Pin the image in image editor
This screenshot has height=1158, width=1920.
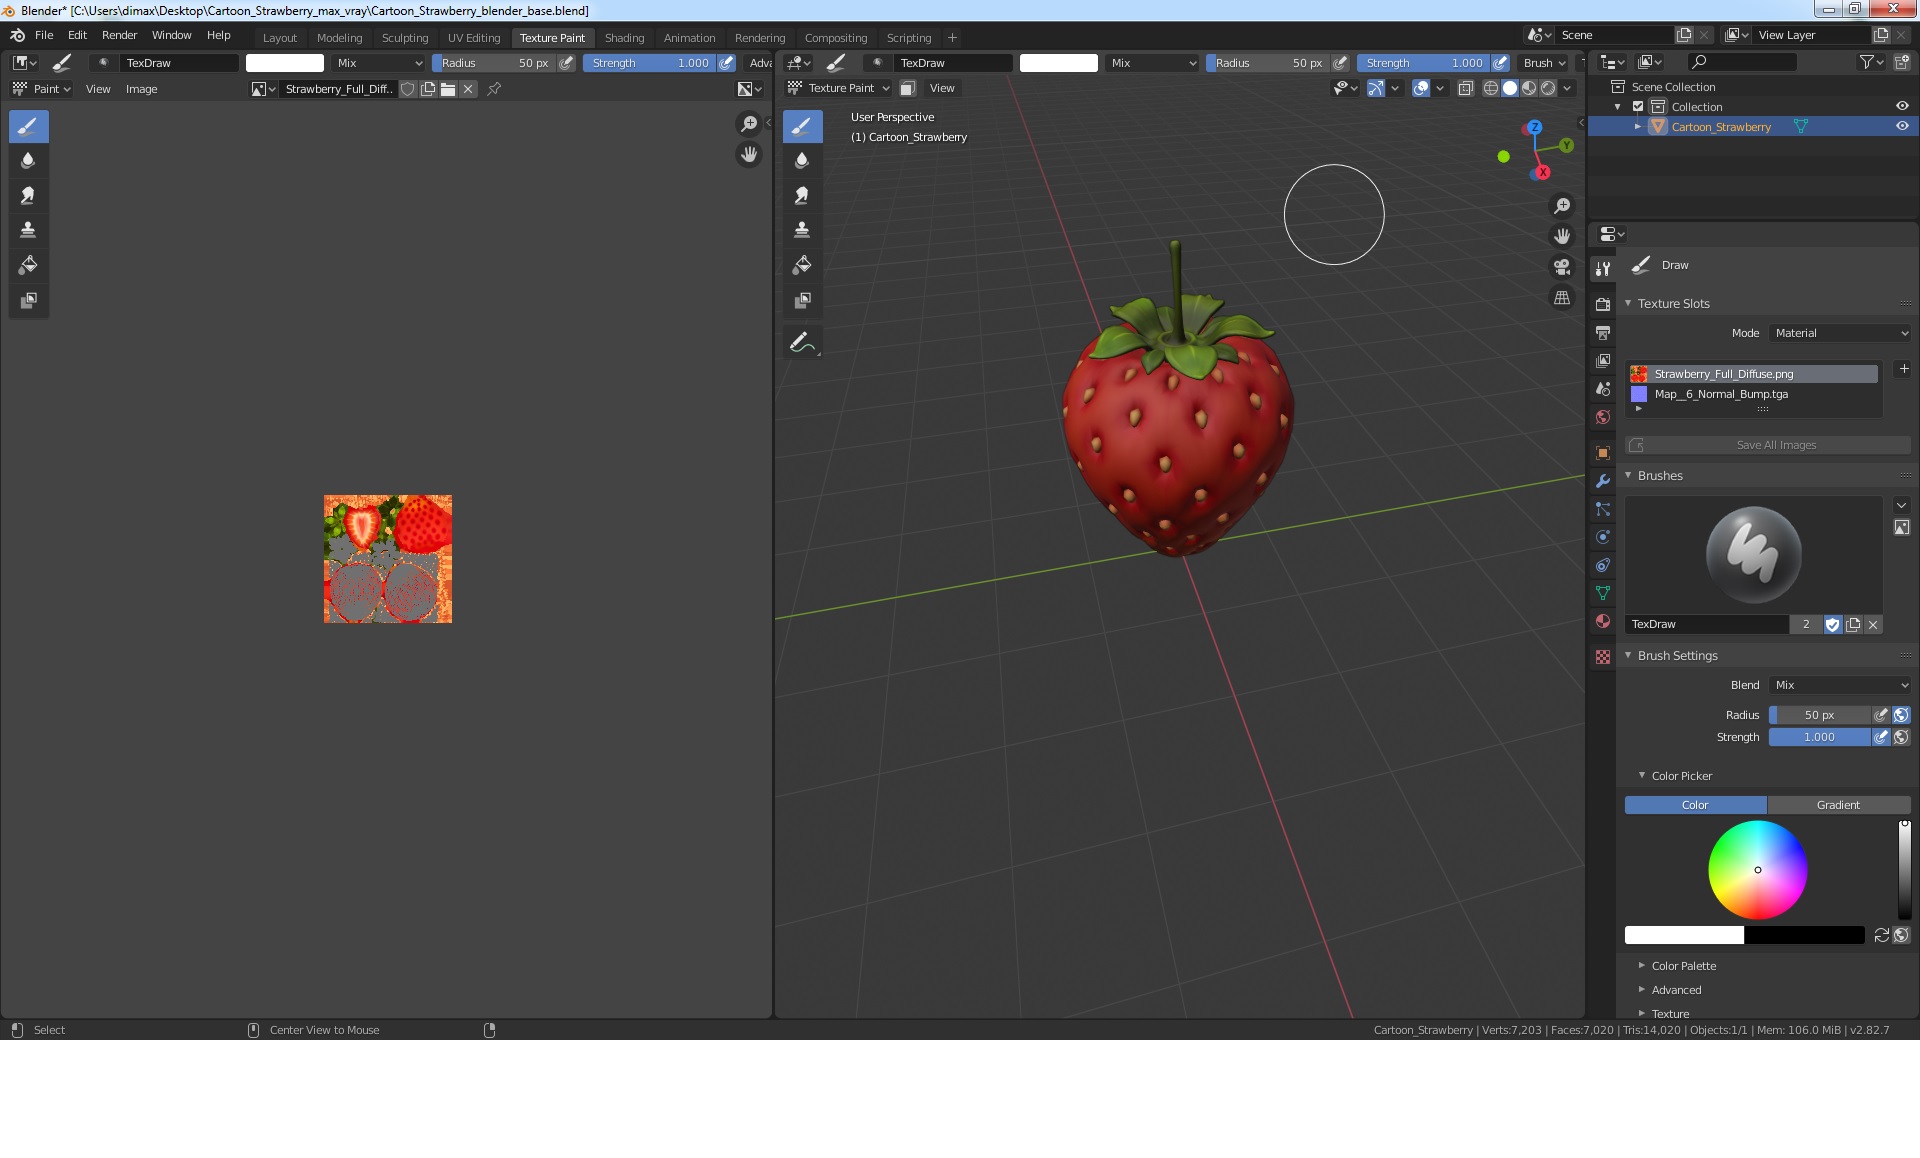(x=494, y=89)
